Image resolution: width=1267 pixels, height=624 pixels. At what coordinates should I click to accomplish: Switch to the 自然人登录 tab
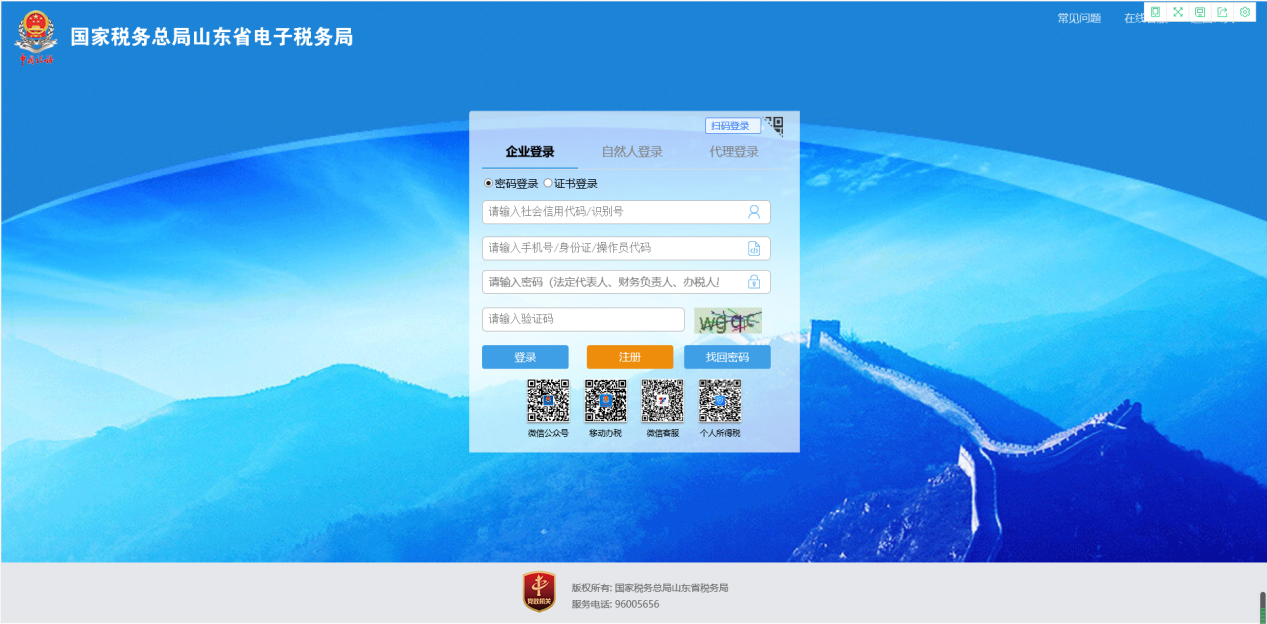pyautogui.click(x=632, y=152)
